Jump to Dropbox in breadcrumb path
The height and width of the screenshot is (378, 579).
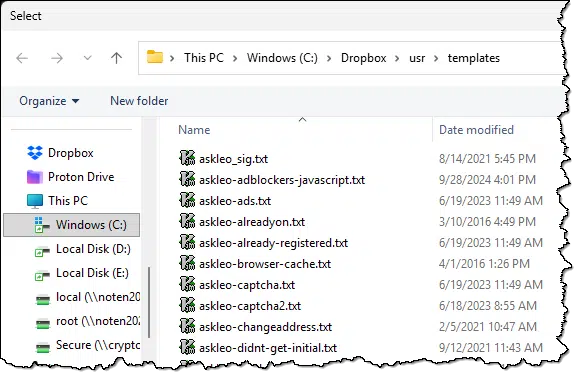(363, 58)
